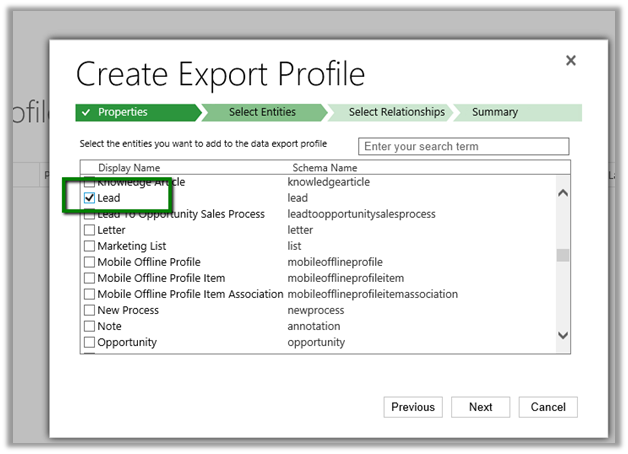Image resolution: width=628 pixels, height=454 pixels.
Task: Uncheck the Lead entity checkbox
Action: click(x=90, y=198)
